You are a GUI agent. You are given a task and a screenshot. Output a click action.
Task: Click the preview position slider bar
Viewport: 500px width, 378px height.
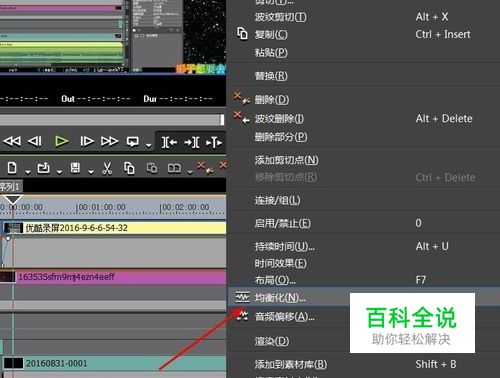click(x=112, y=120)
